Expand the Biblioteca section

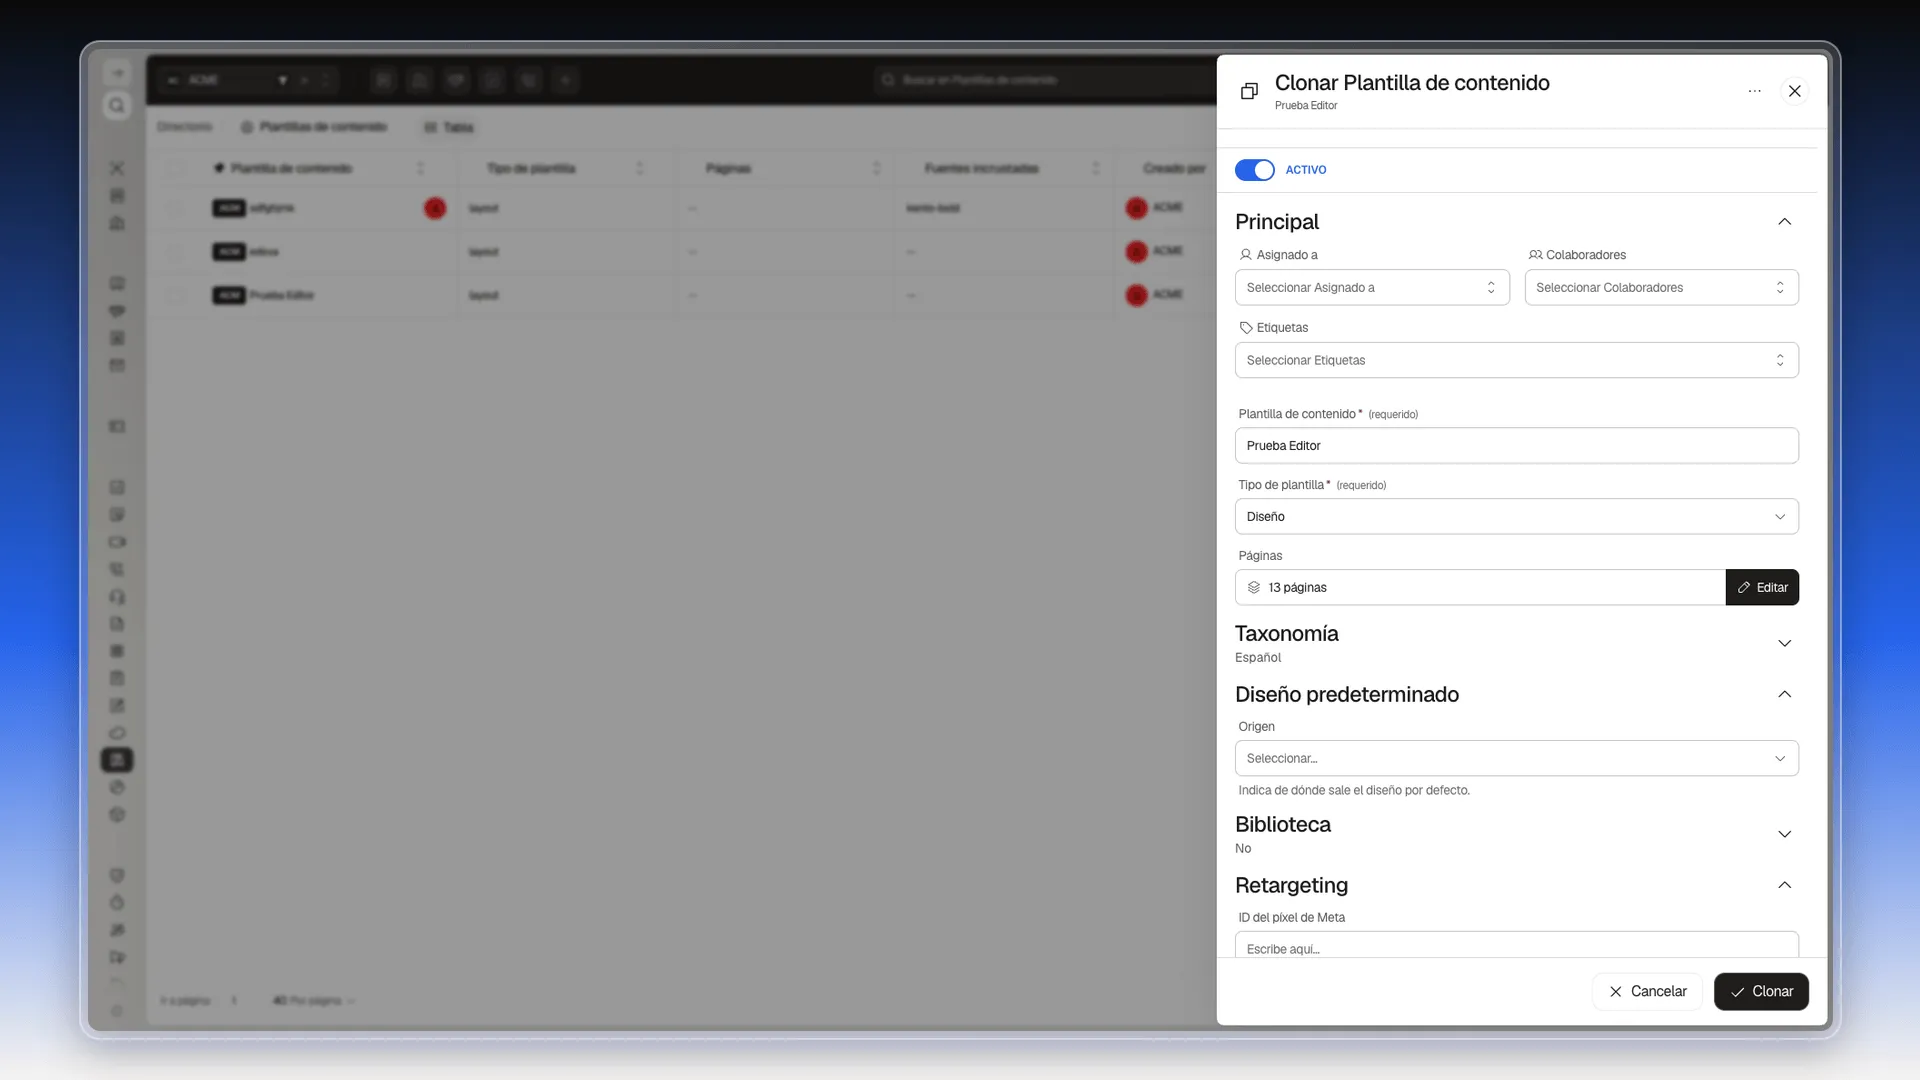coord(1784,835)
